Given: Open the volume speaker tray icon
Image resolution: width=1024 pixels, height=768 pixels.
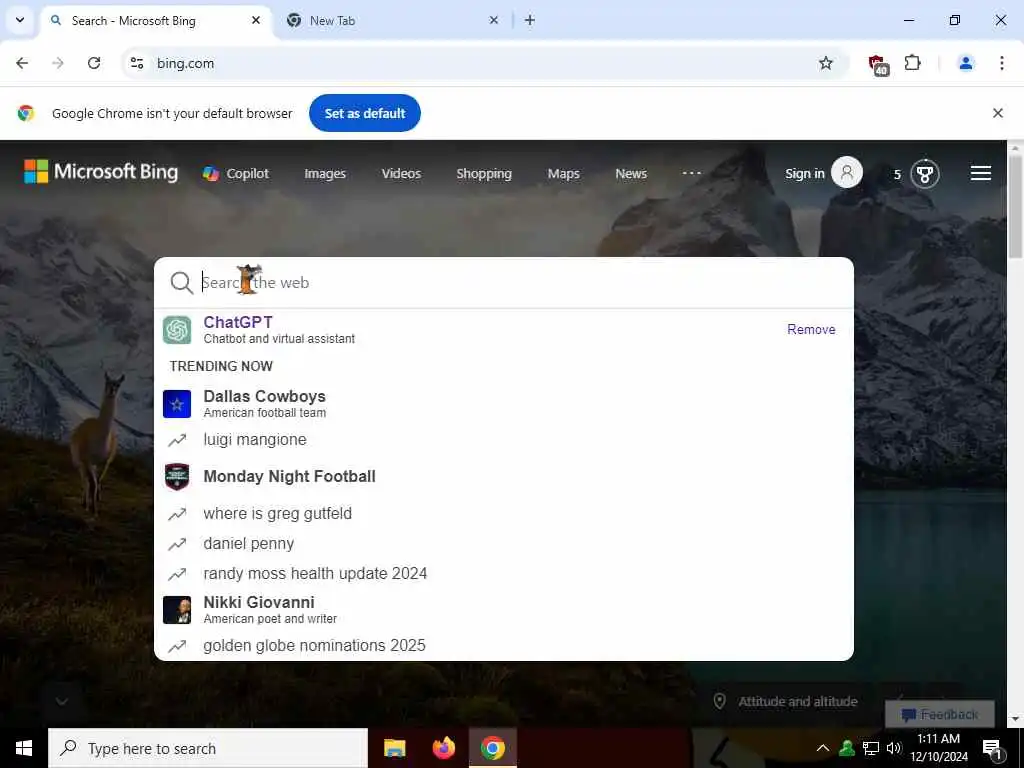Looking at the screenshot, I should tap(894, 748).
